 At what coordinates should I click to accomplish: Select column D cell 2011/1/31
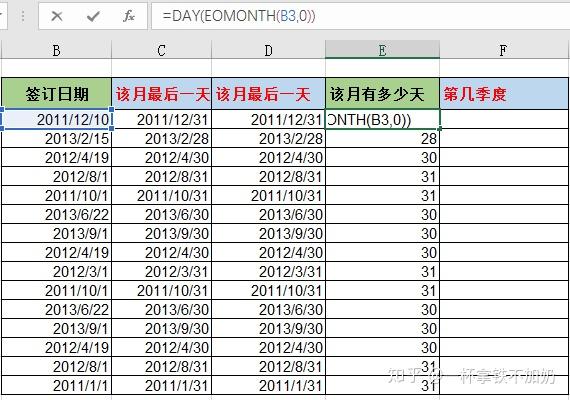click(268, 385)
